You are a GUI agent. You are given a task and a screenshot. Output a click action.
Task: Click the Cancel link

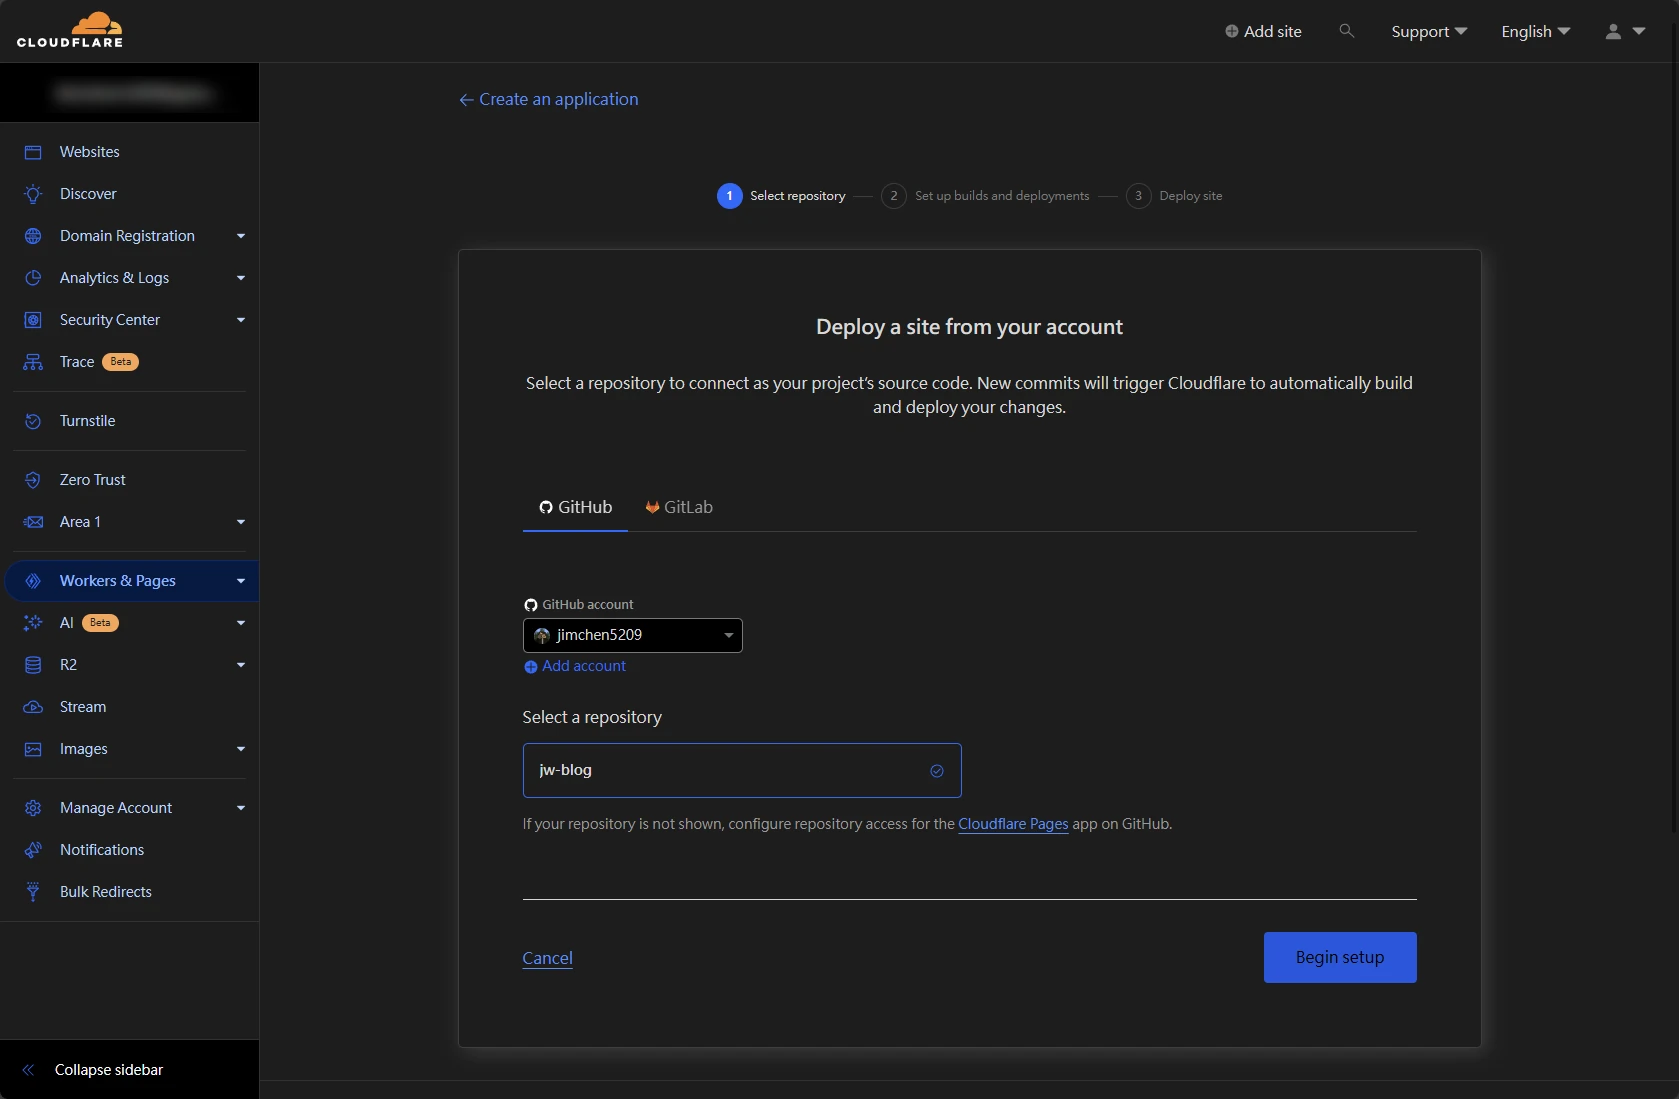click(547, 958)
